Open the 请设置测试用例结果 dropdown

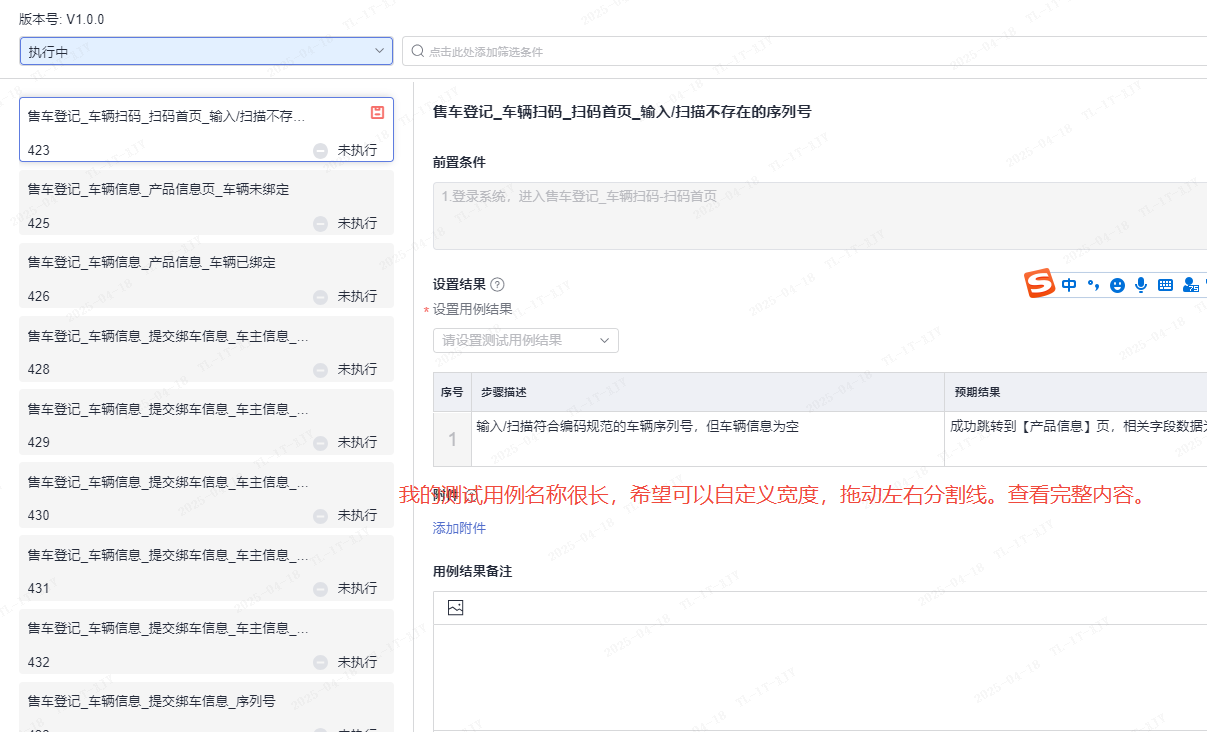click(526, 340)
